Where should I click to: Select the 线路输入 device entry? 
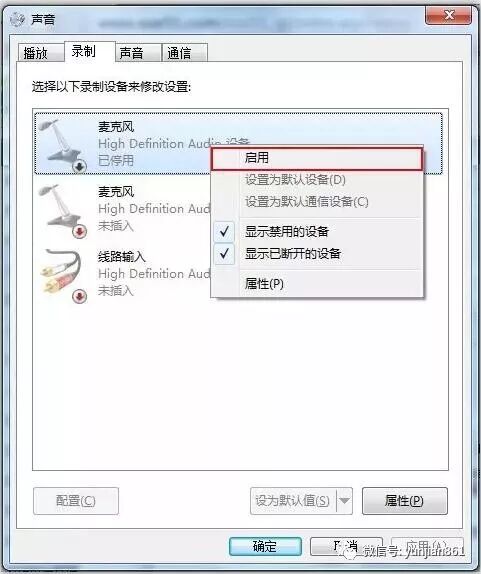[124, 274]
